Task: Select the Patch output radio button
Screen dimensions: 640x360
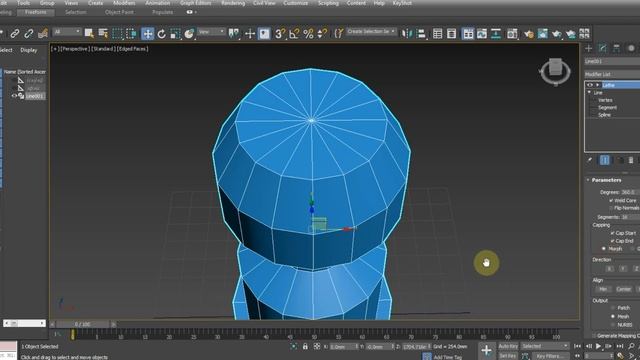Action: [613, 308]
